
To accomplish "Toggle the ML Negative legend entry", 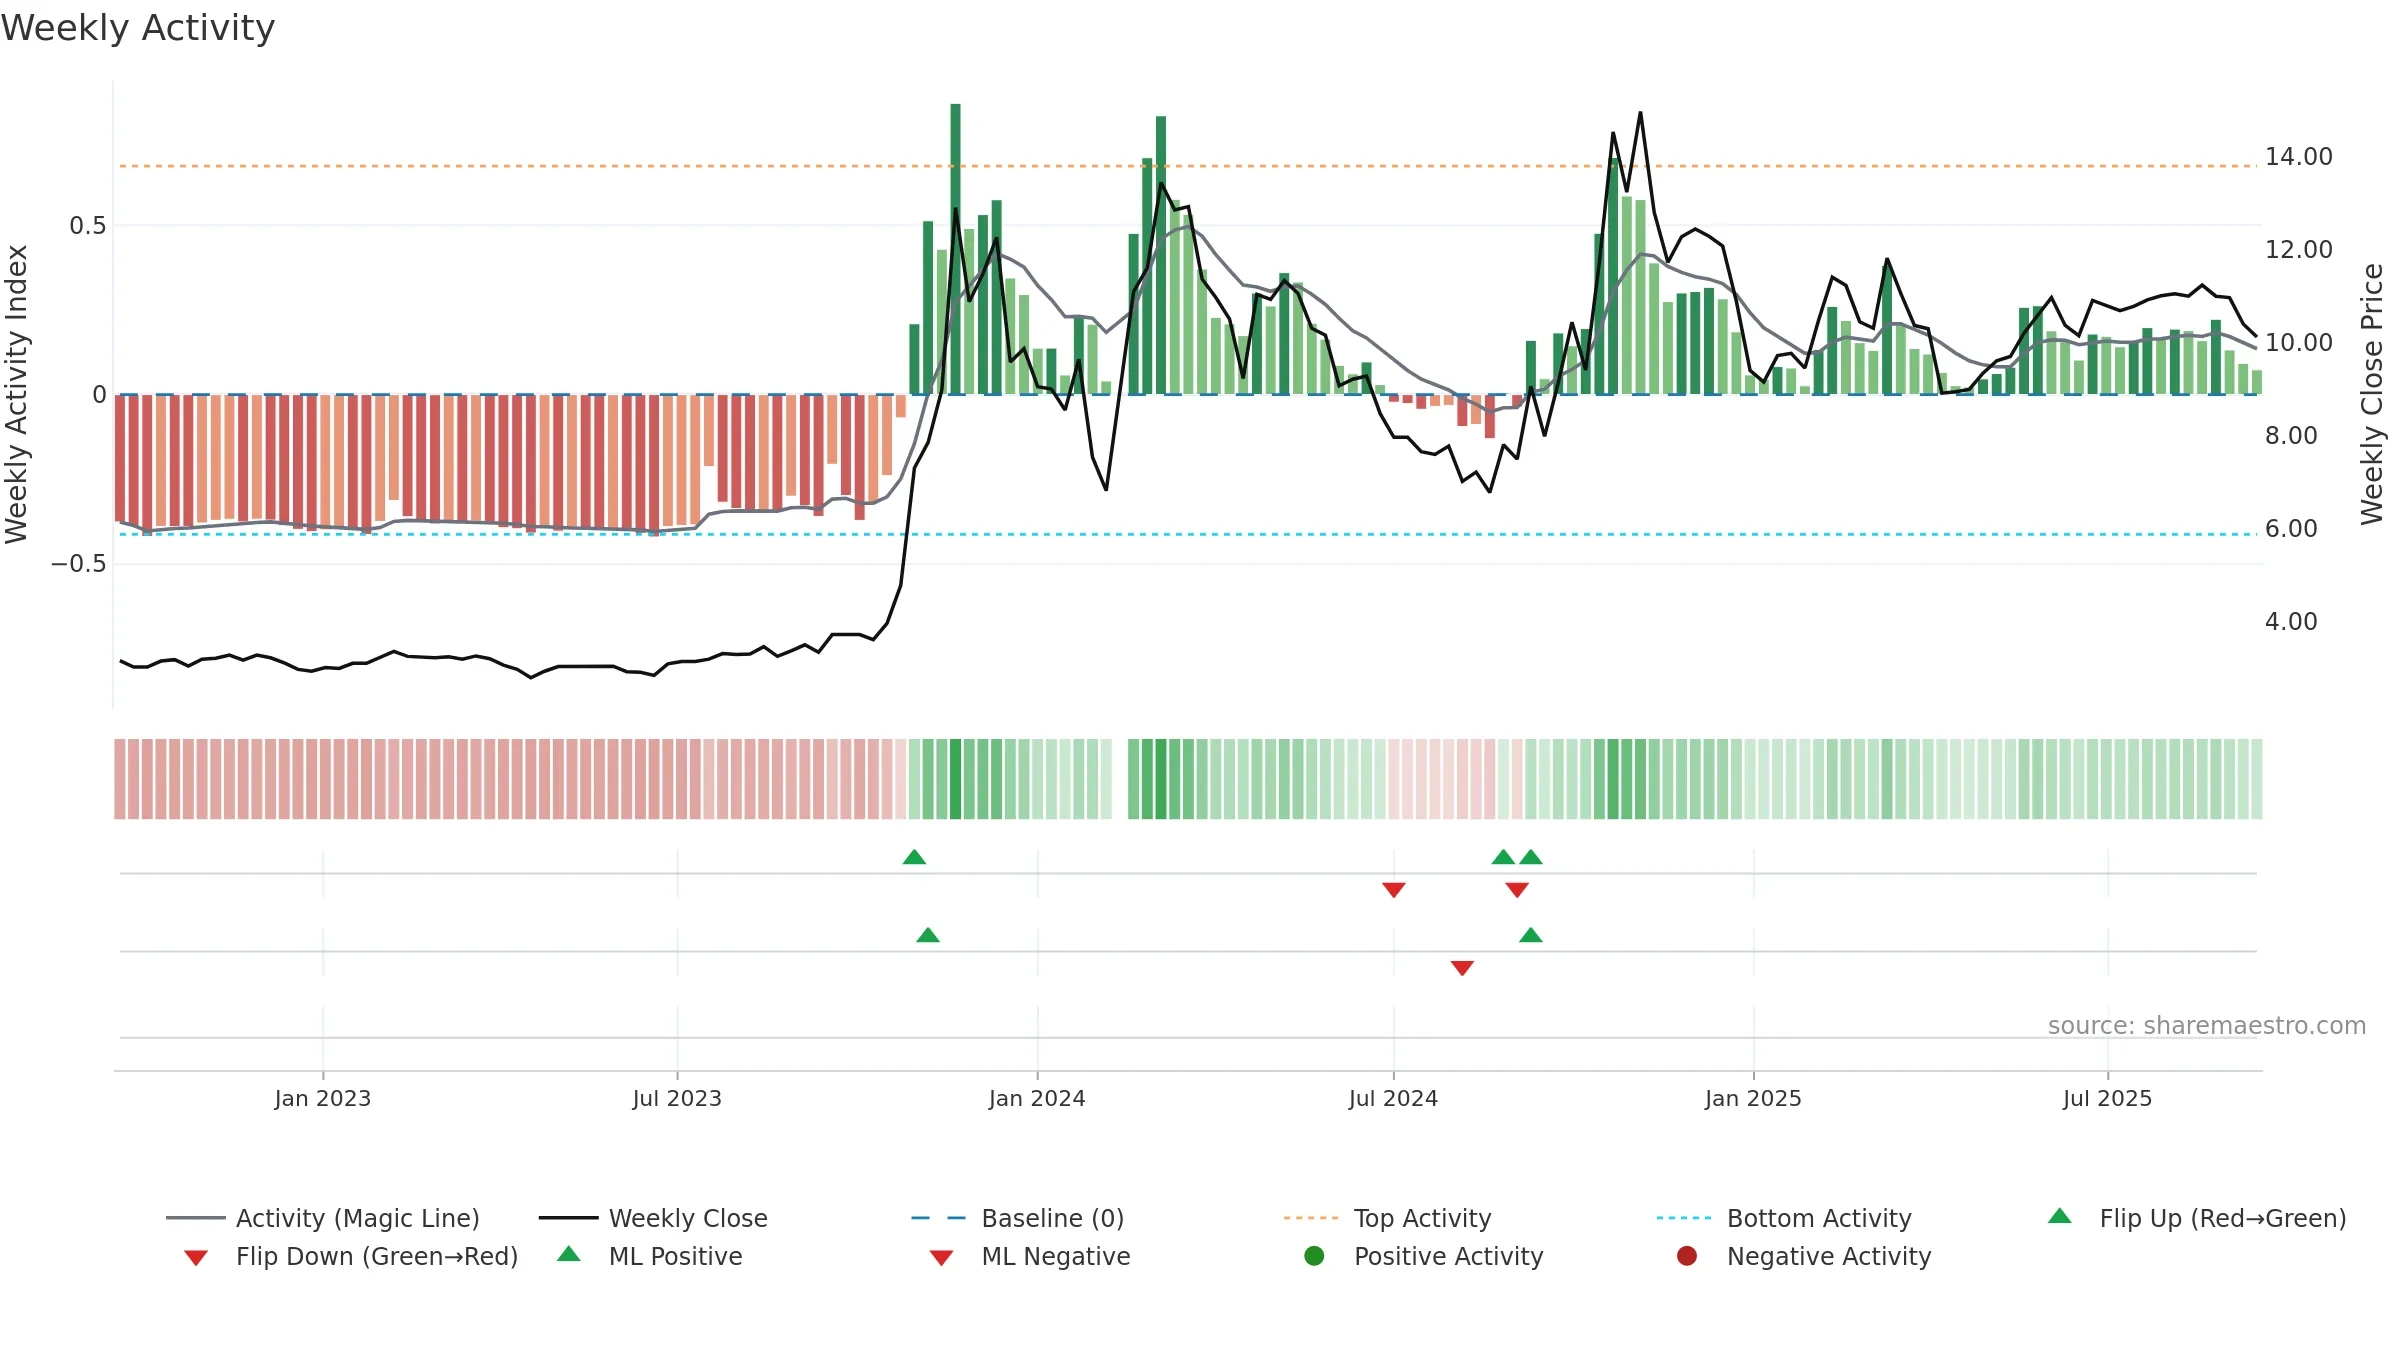I will coord(1030,1256).
